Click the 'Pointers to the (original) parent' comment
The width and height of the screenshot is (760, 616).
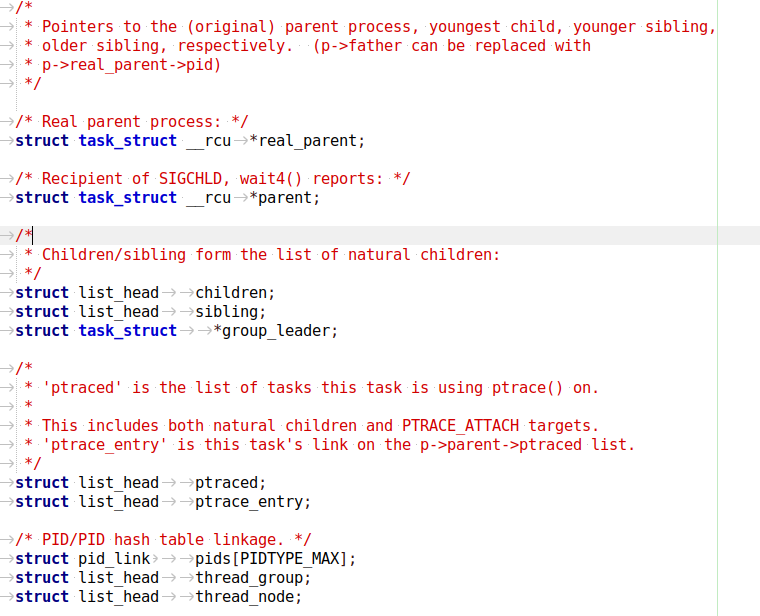379,27
